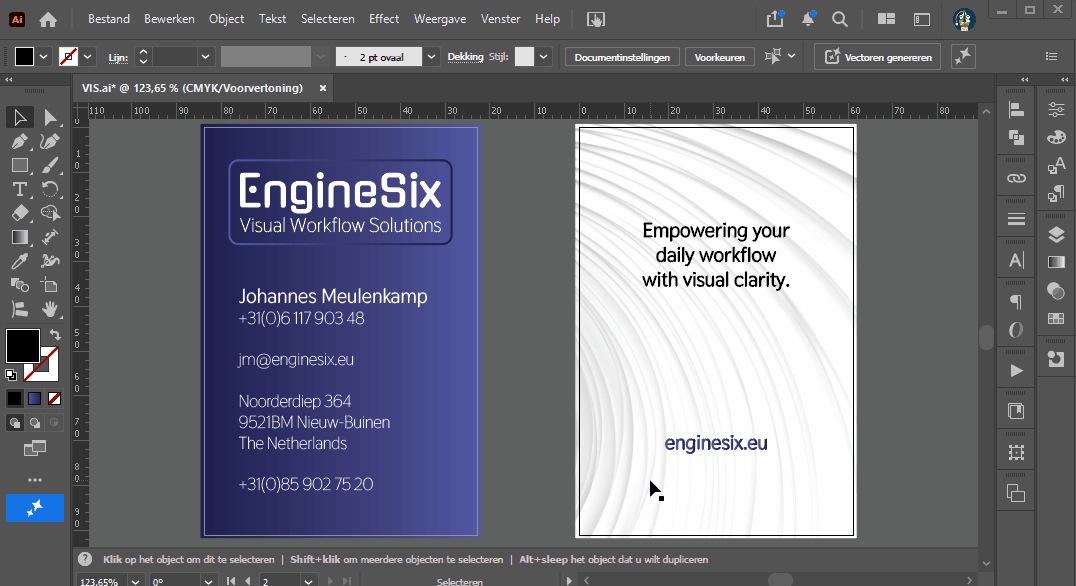Viewport: 1076px width, 586px height.
Task: Open the Layers panel icon
Action: click(1056, 235)
